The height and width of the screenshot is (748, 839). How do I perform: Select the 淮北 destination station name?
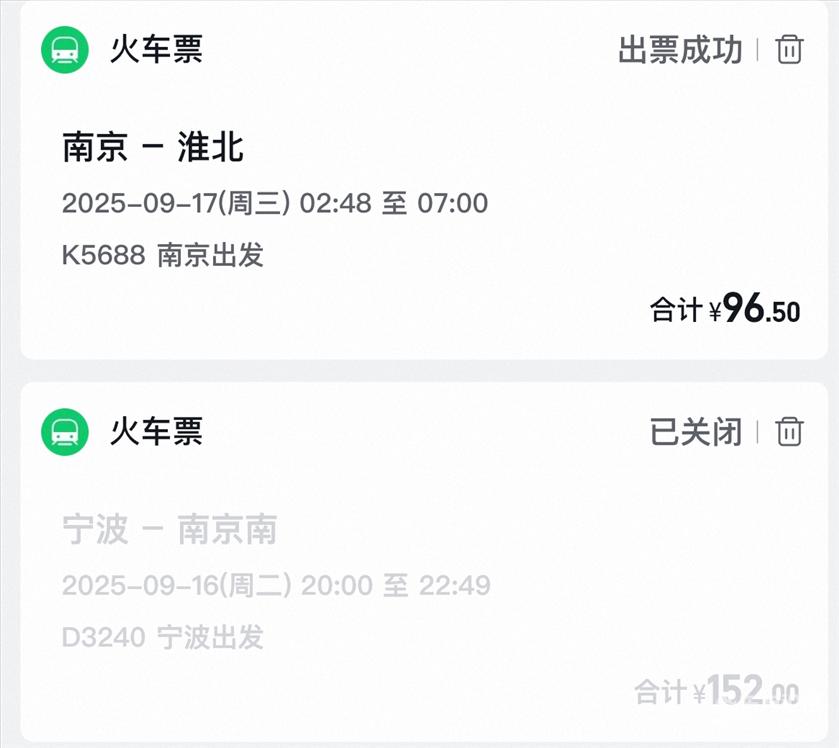click(210, 147)
